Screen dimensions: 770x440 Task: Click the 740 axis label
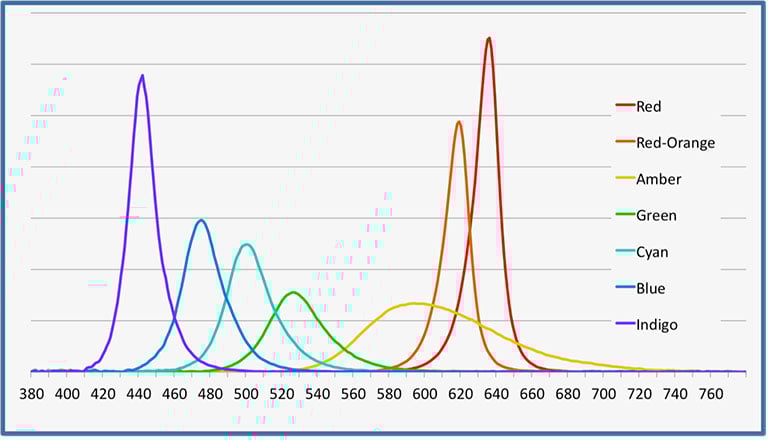675,394
